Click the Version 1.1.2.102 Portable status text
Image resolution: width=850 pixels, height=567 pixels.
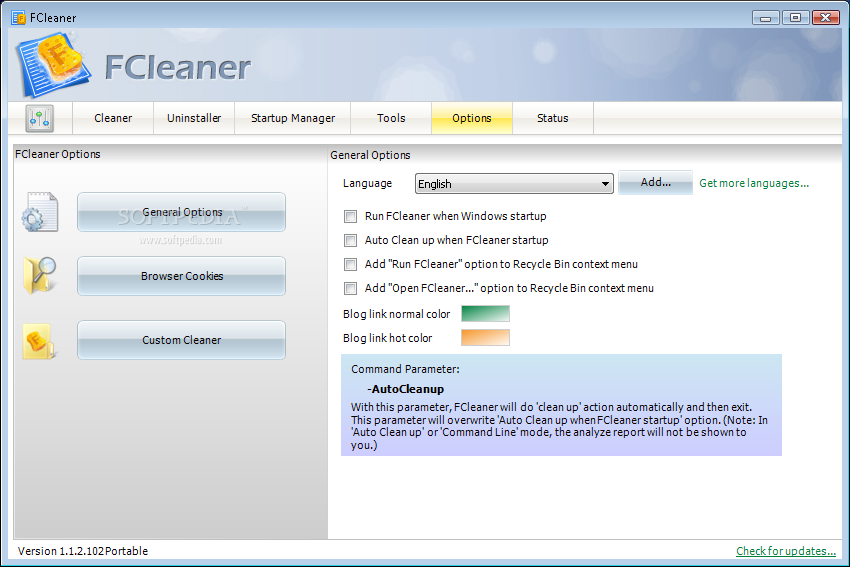point(83,551)
